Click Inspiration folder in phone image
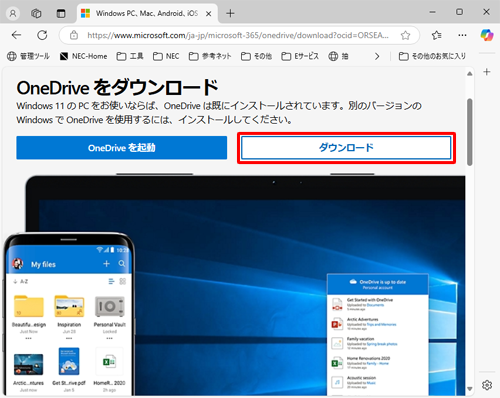Viewport: 500px width, 398px height. 69,315
